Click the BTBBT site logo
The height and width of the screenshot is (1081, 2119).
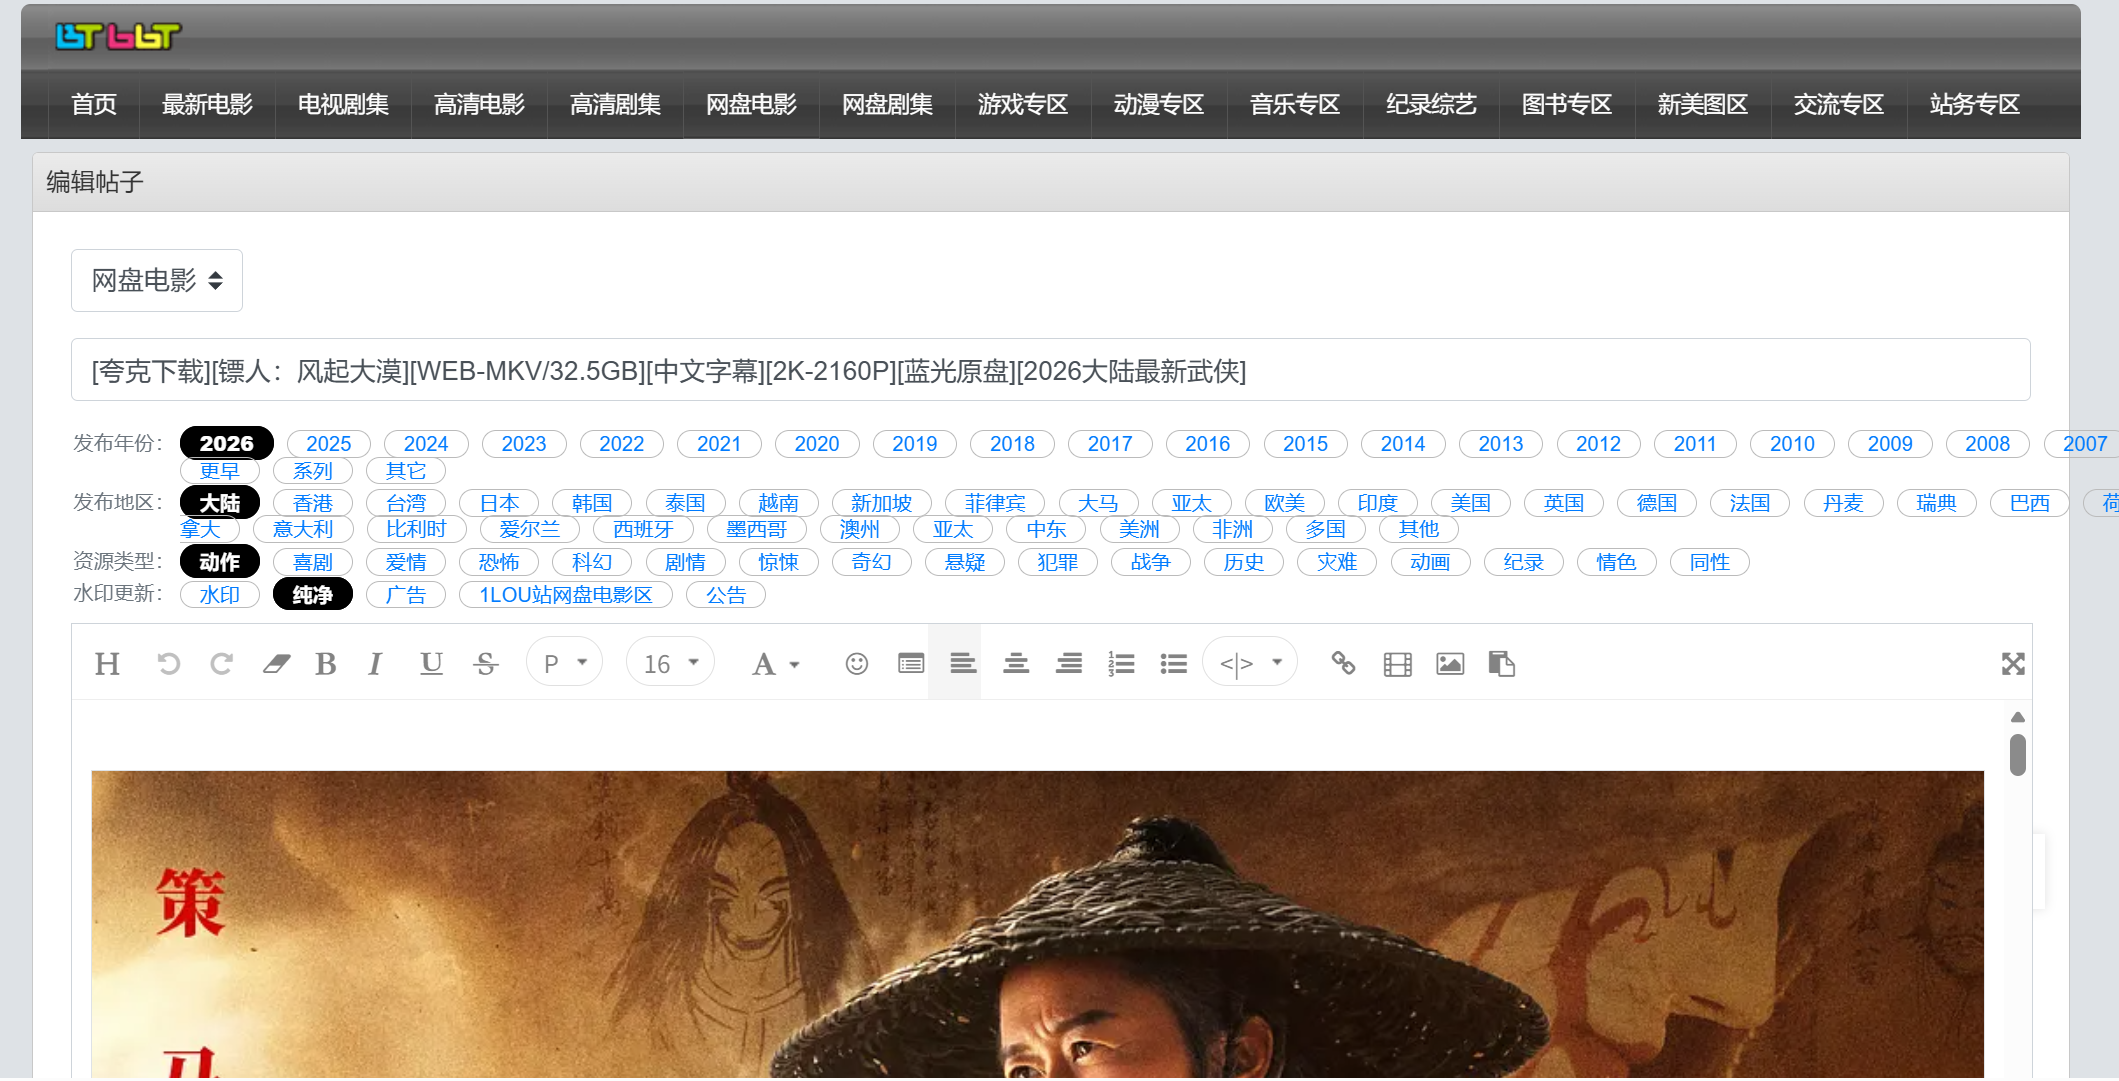[x=118, y=37]
